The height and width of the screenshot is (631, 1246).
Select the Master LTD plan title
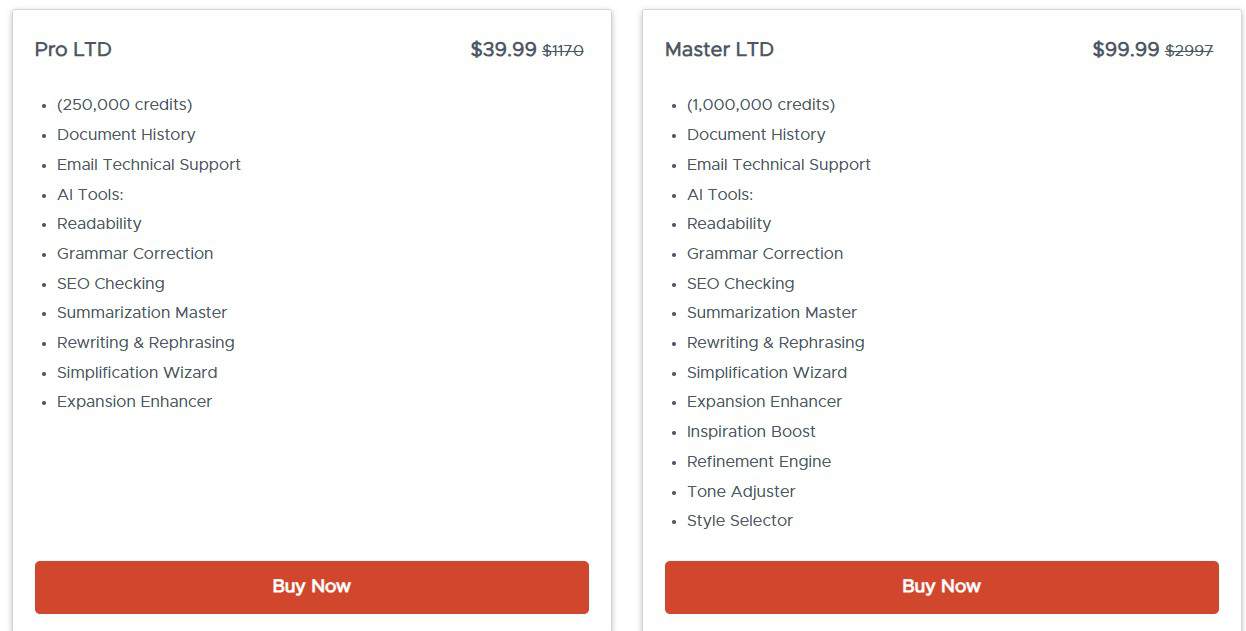click(719, 49)
